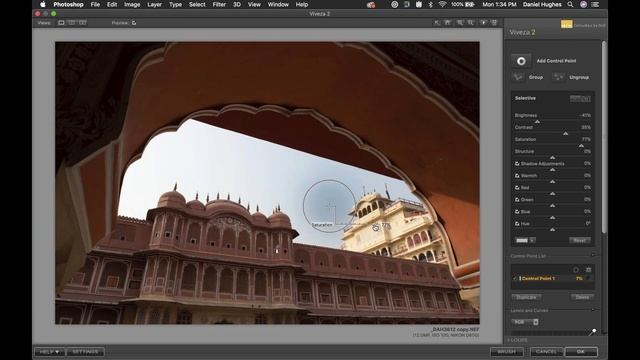The image size is (640, 360).
Task: Click the Siri icon in menu bar
Action: 584,4
